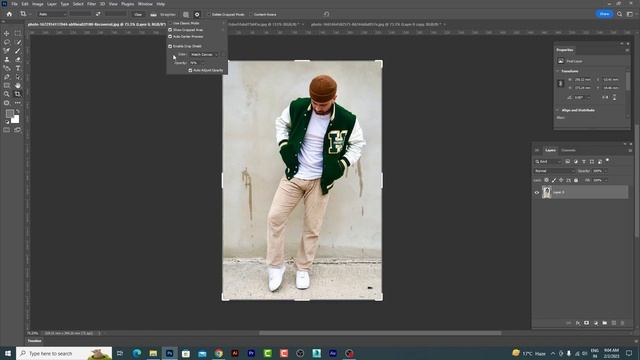The width and height of the screenshot is (640, 360).
Task: Open the rotation angle dropdown in Properties
Action: click(588, 98)
